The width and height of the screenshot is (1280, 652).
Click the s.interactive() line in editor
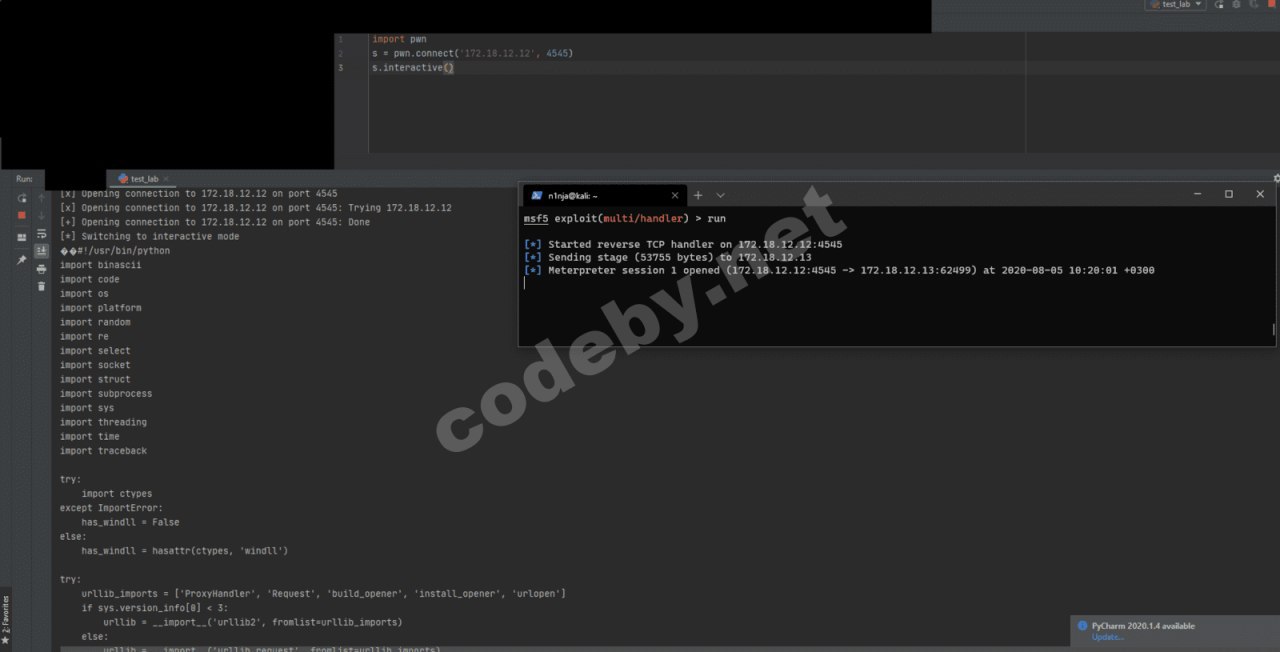[x=412, y=67]
